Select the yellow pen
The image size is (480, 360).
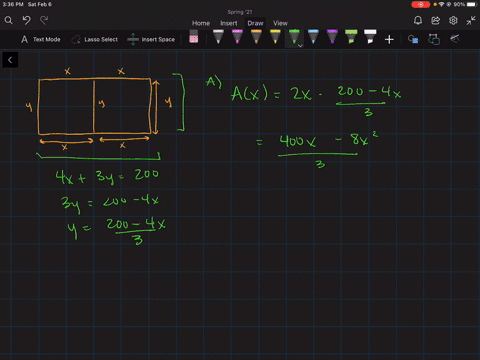[275, 37]
